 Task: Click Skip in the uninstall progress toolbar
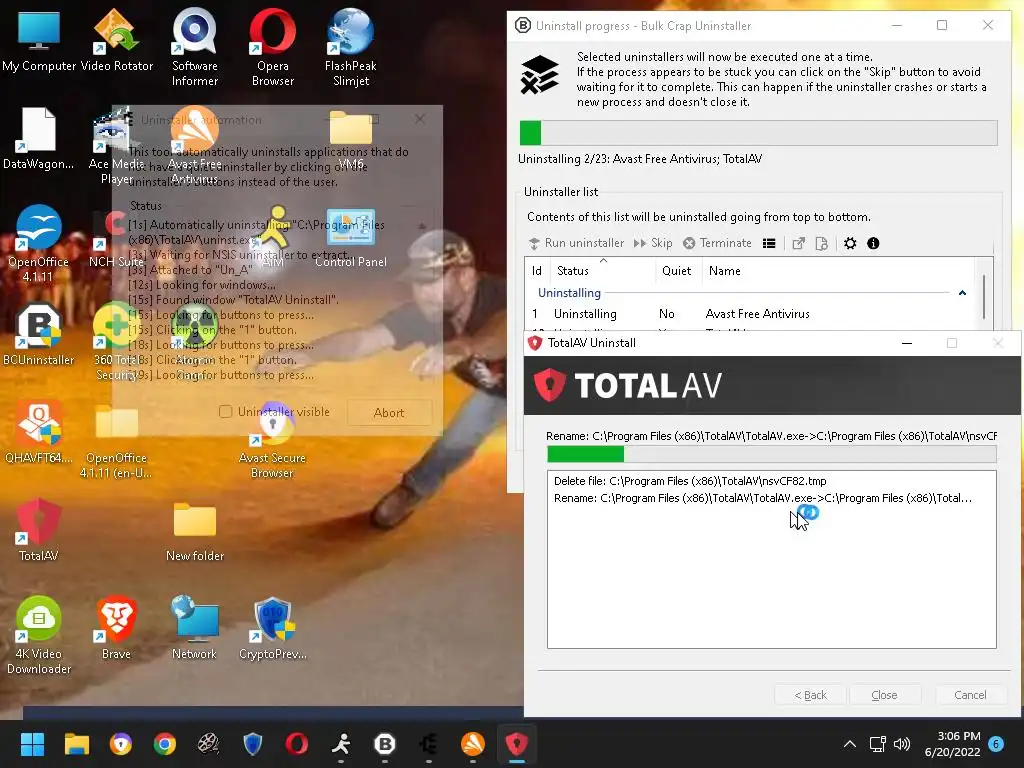click(x=652, y=243)
